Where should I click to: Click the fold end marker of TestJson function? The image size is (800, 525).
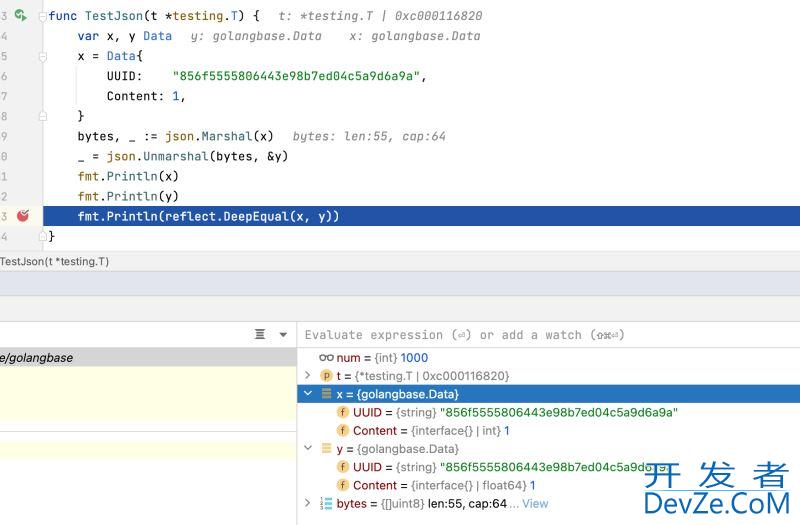click(x=43, y=236)
